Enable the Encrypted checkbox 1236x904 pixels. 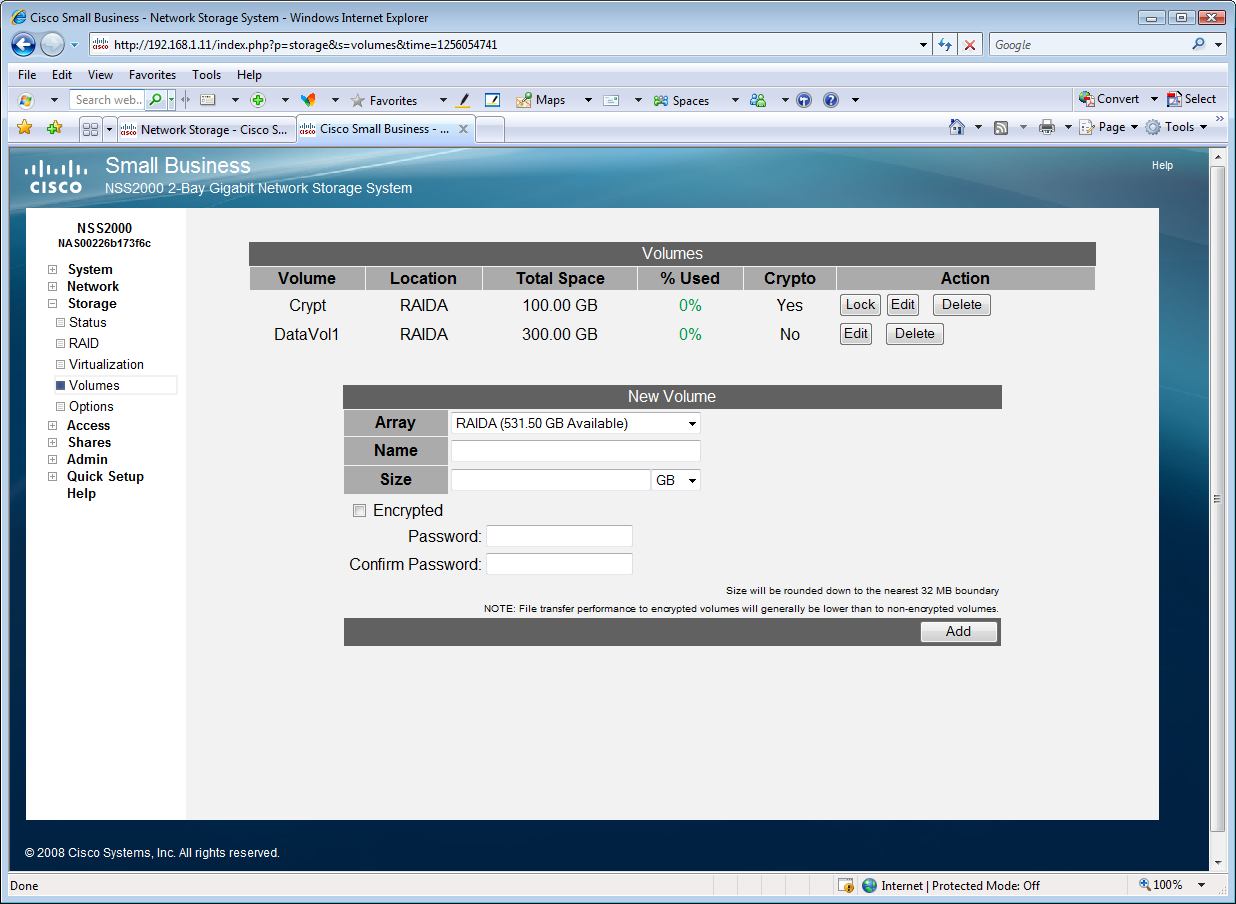pos(360,511)
